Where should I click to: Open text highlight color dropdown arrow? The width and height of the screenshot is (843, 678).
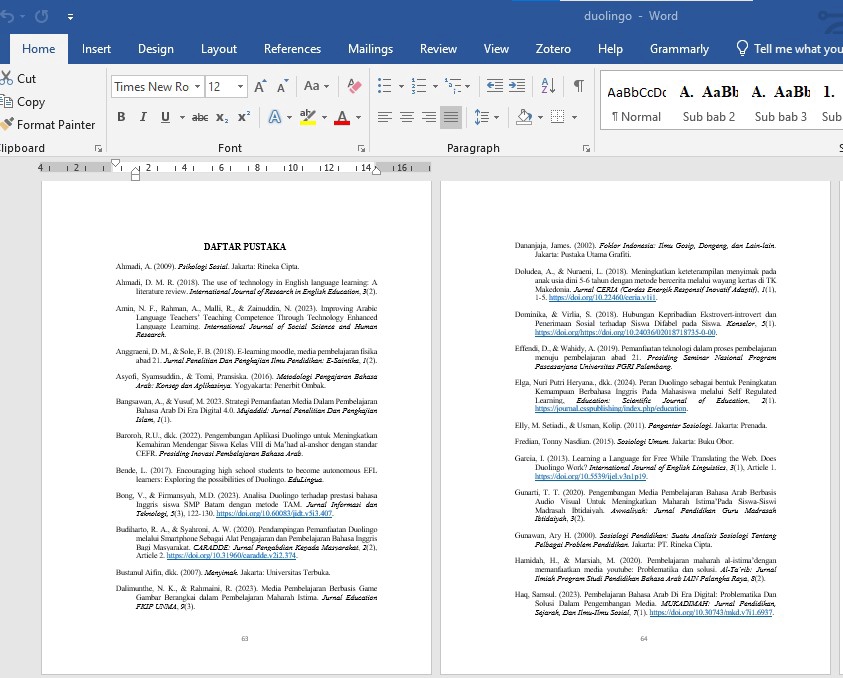click(x=324, y=117)
